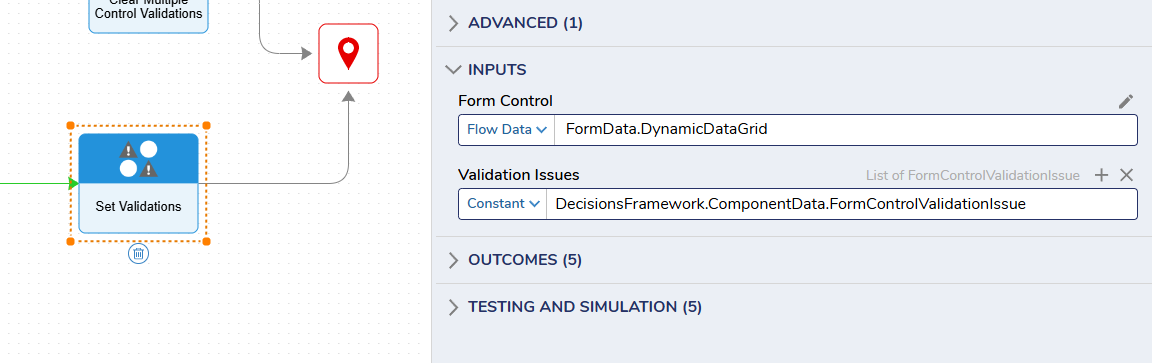
Task: Click the red end-step pin icon
Action: click(348, 53)
